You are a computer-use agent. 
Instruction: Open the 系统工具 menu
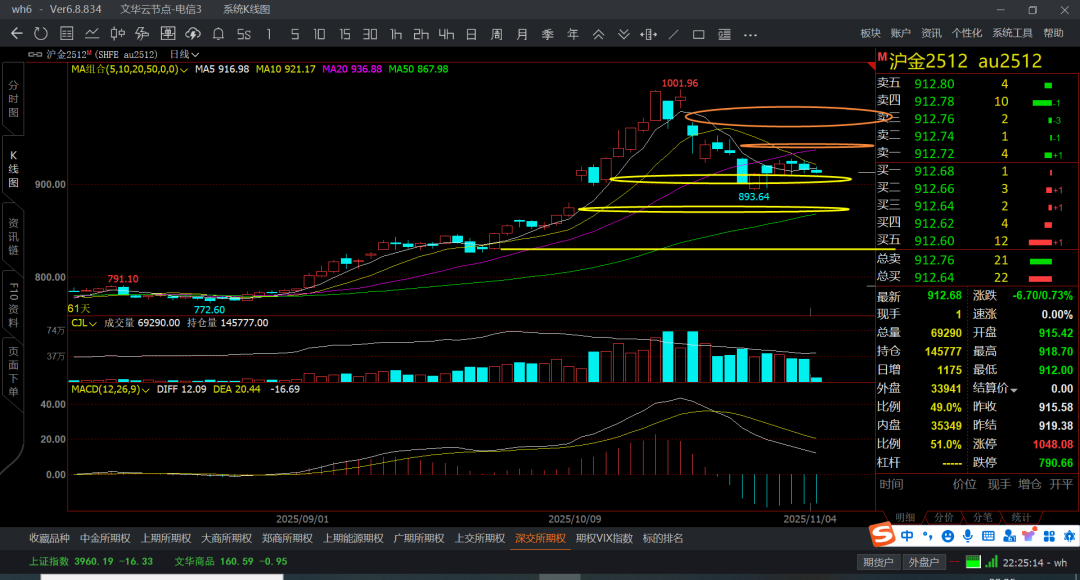click(x=1012, y=33)
